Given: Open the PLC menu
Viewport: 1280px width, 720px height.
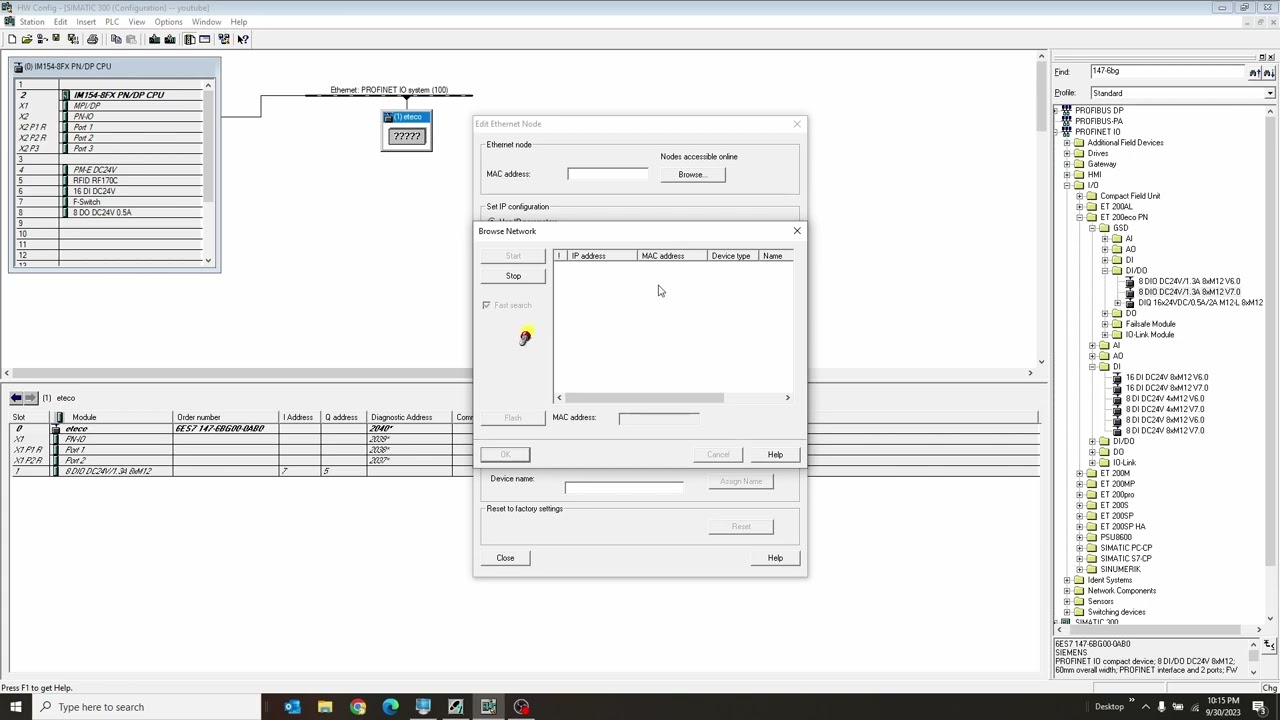Looking at the screenshot, I should 112,22.
